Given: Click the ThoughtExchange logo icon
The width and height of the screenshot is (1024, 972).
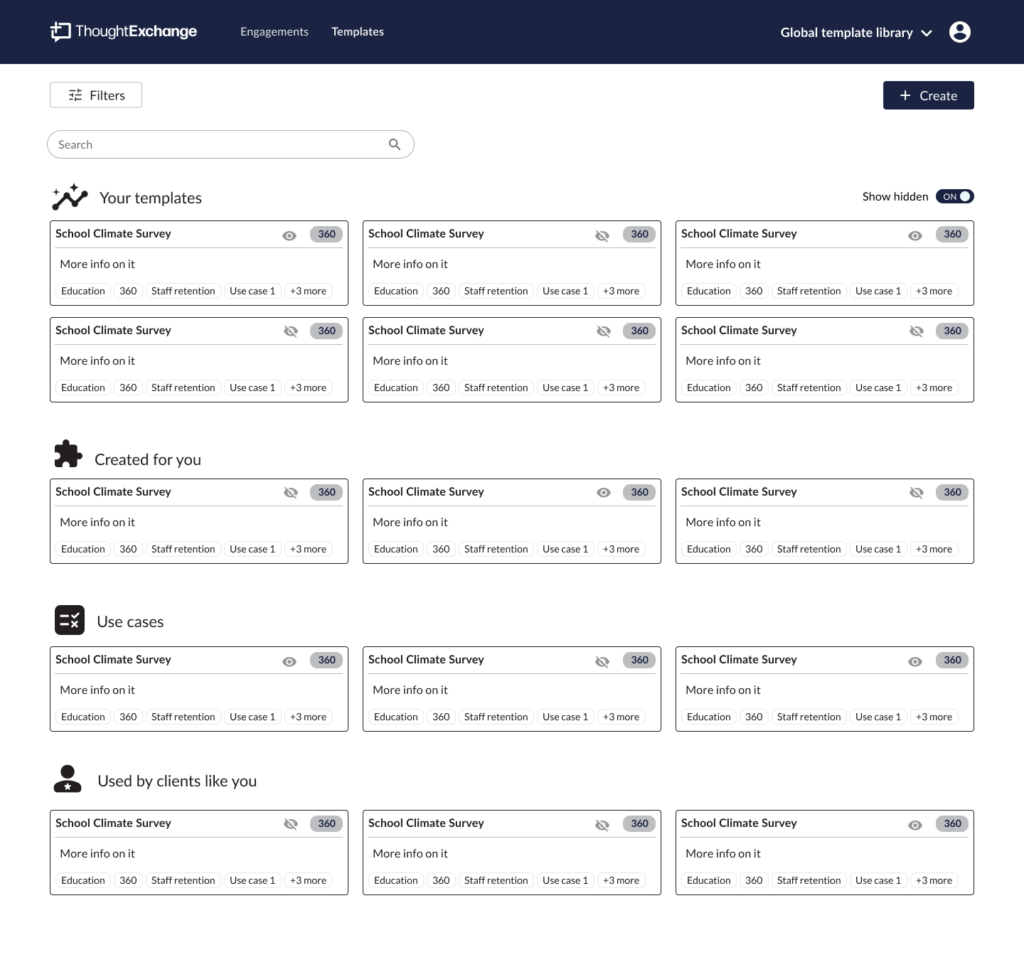Looking at the screenshot, I should (61, 31).
